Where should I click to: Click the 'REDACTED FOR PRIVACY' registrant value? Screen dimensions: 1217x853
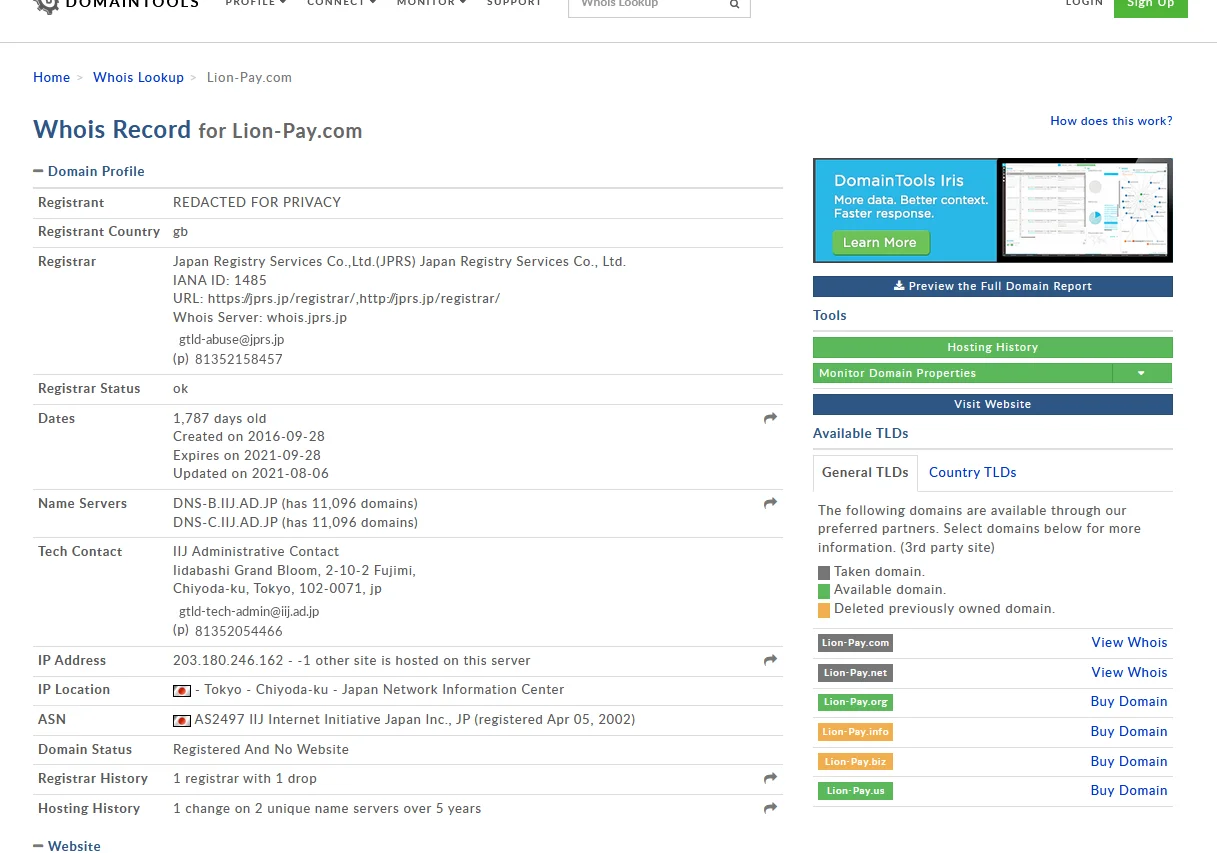tap(257, 202)
